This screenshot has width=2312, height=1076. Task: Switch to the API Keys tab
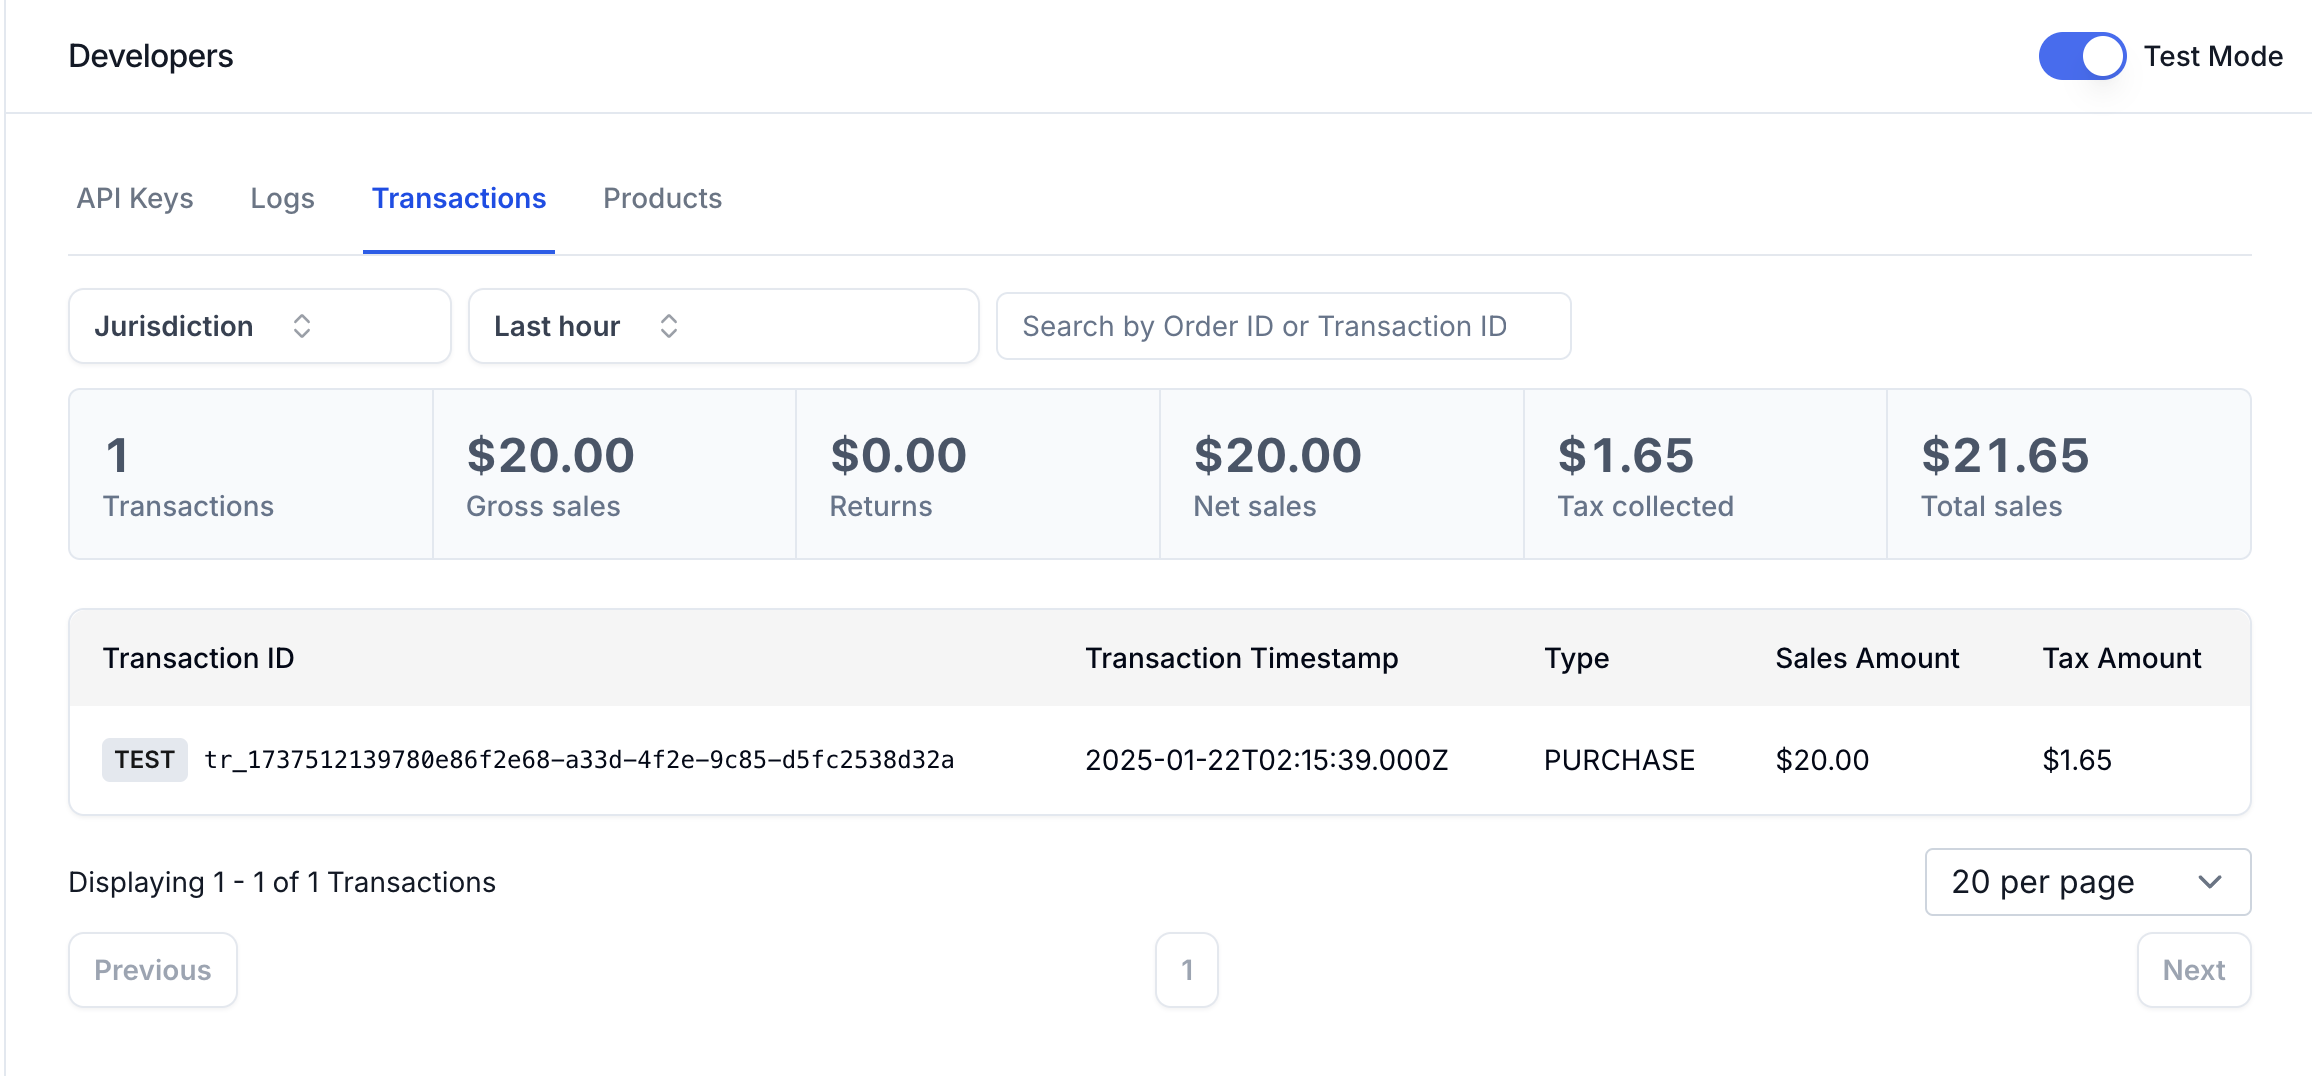[x=135, y=198]
